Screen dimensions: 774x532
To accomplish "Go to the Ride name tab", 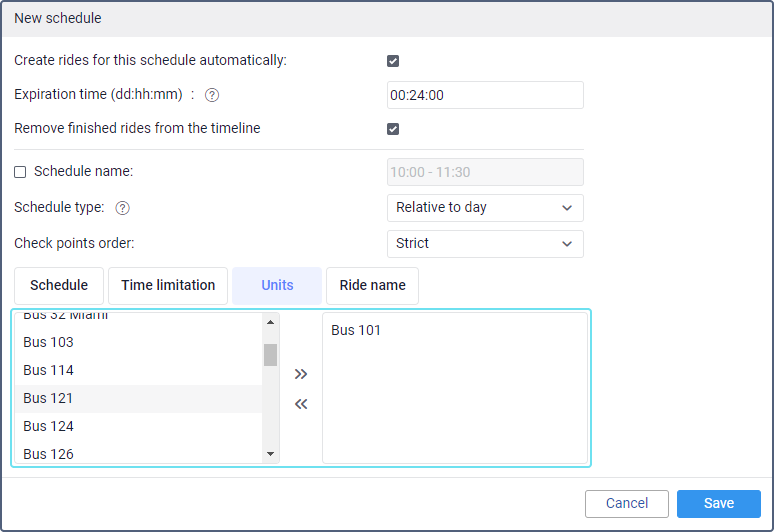I will click(372, 285).
